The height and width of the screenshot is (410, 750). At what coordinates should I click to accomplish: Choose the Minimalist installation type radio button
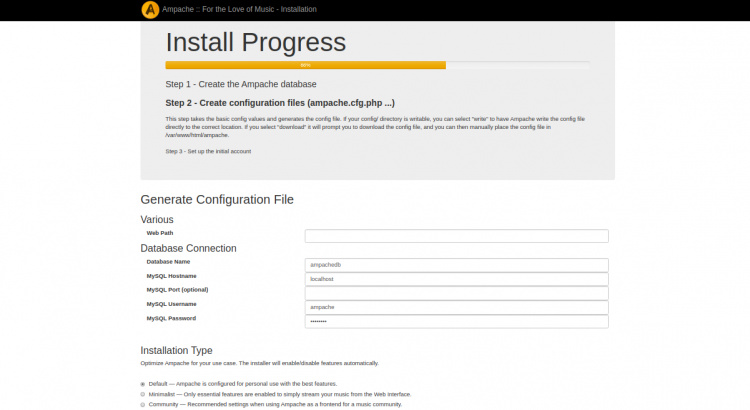click(x=143, y=394)
